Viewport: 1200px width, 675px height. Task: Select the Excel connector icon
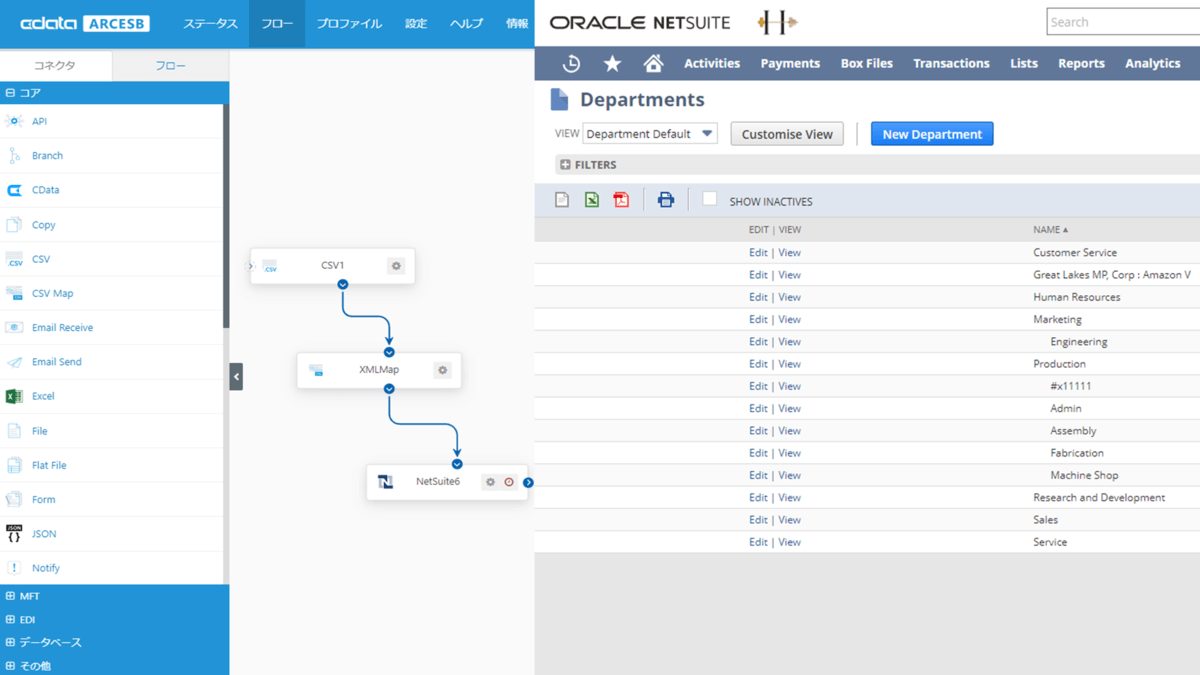pos(14,396)
